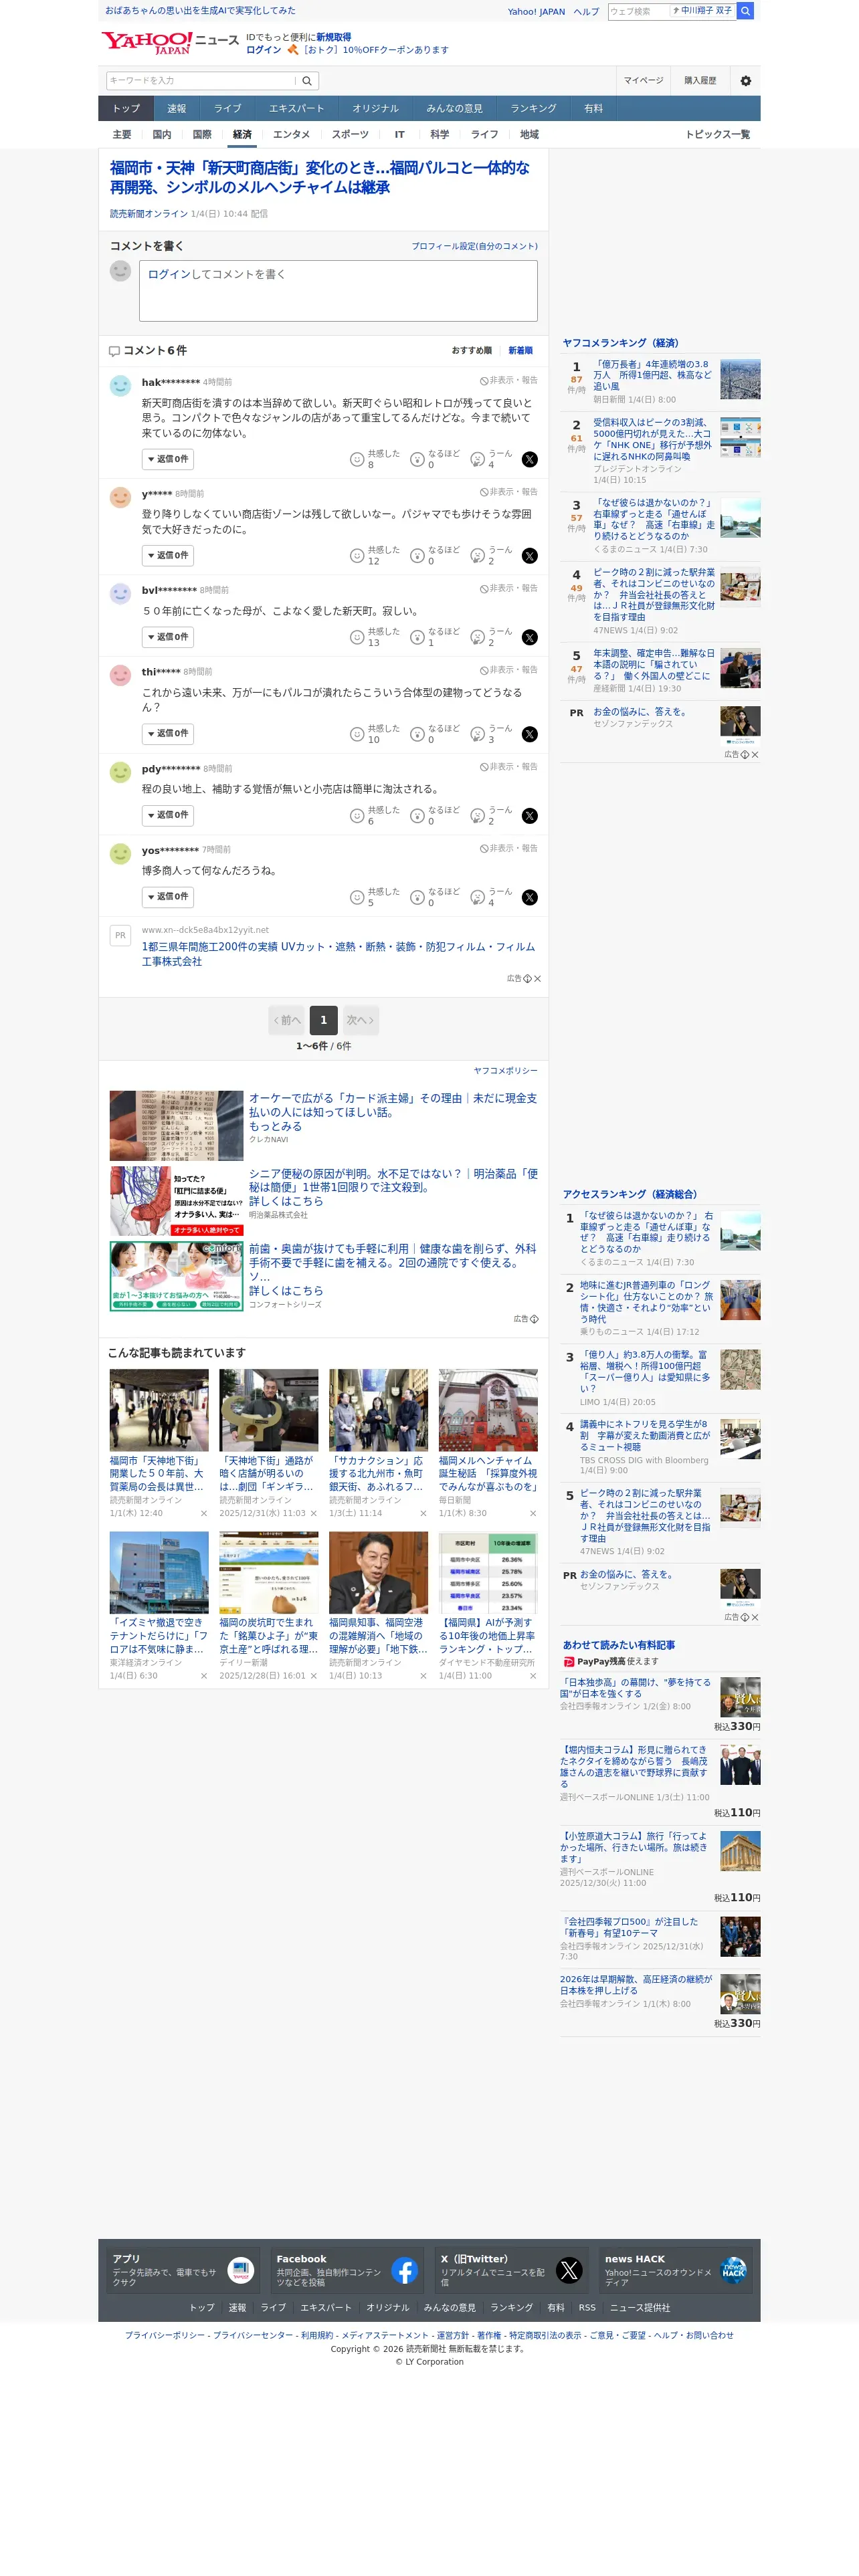859x2576 pixels.
Task: Click なるほど icon on hak******** comment
Action: click(417, 460)
